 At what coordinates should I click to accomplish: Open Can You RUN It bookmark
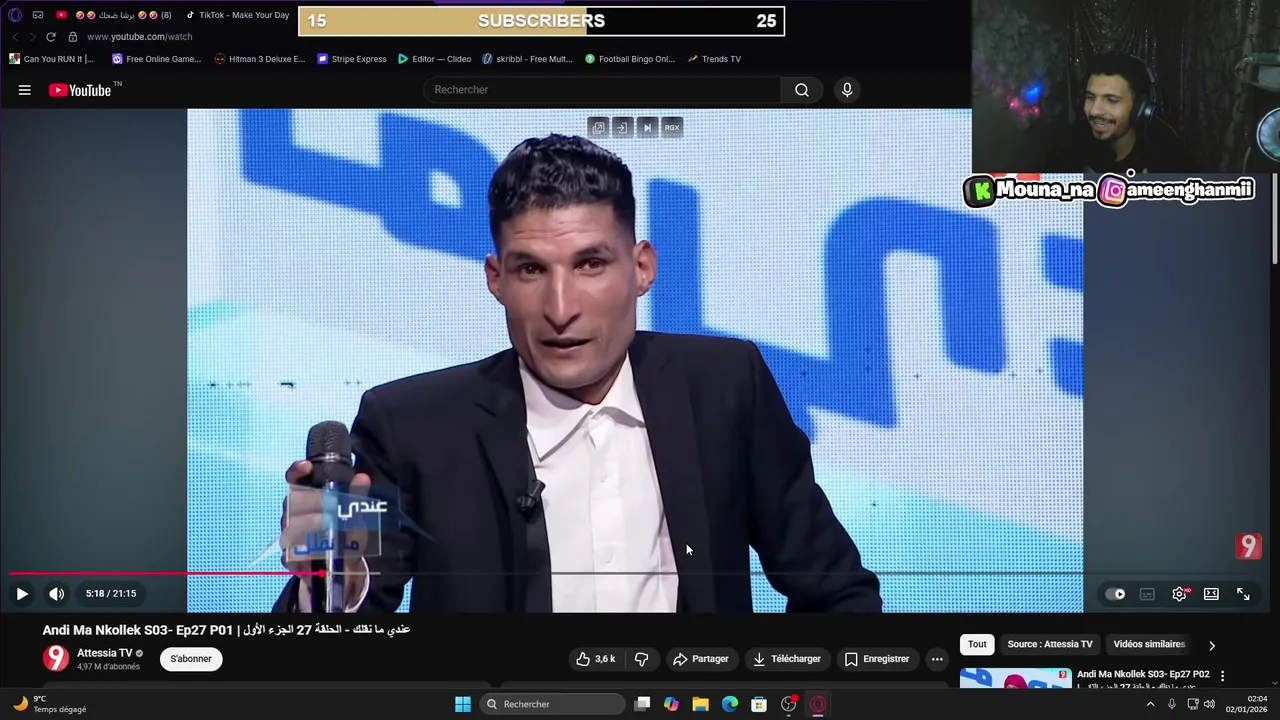[51, 59]
